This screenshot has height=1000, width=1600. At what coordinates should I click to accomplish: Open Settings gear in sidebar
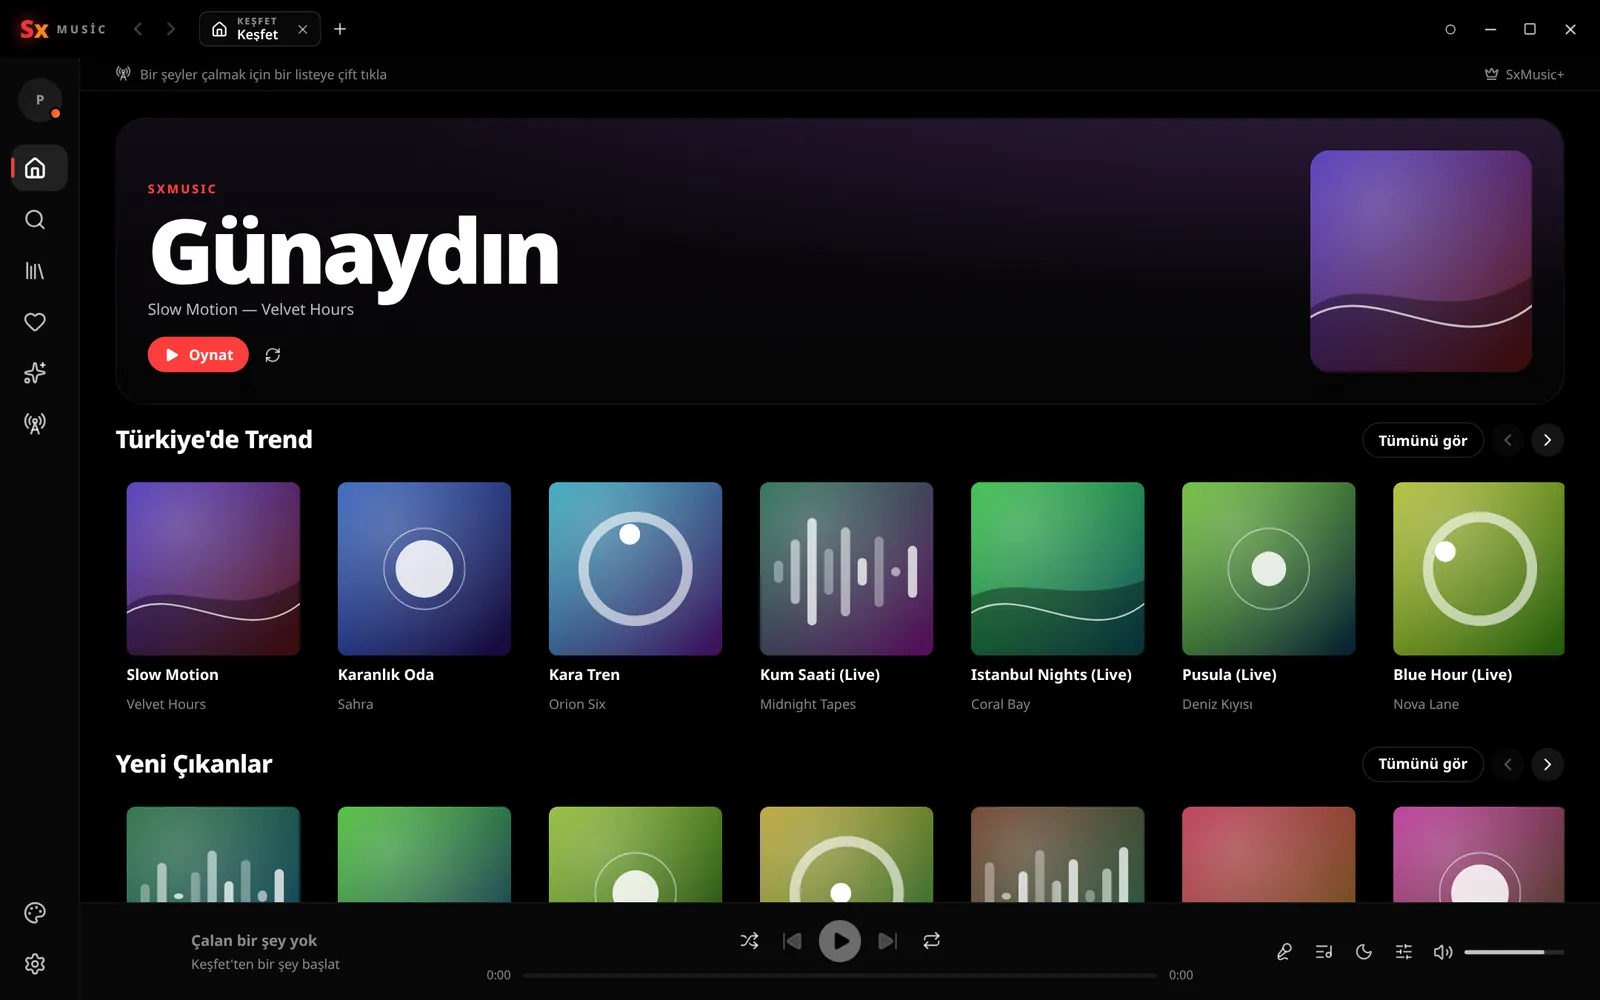35,964
